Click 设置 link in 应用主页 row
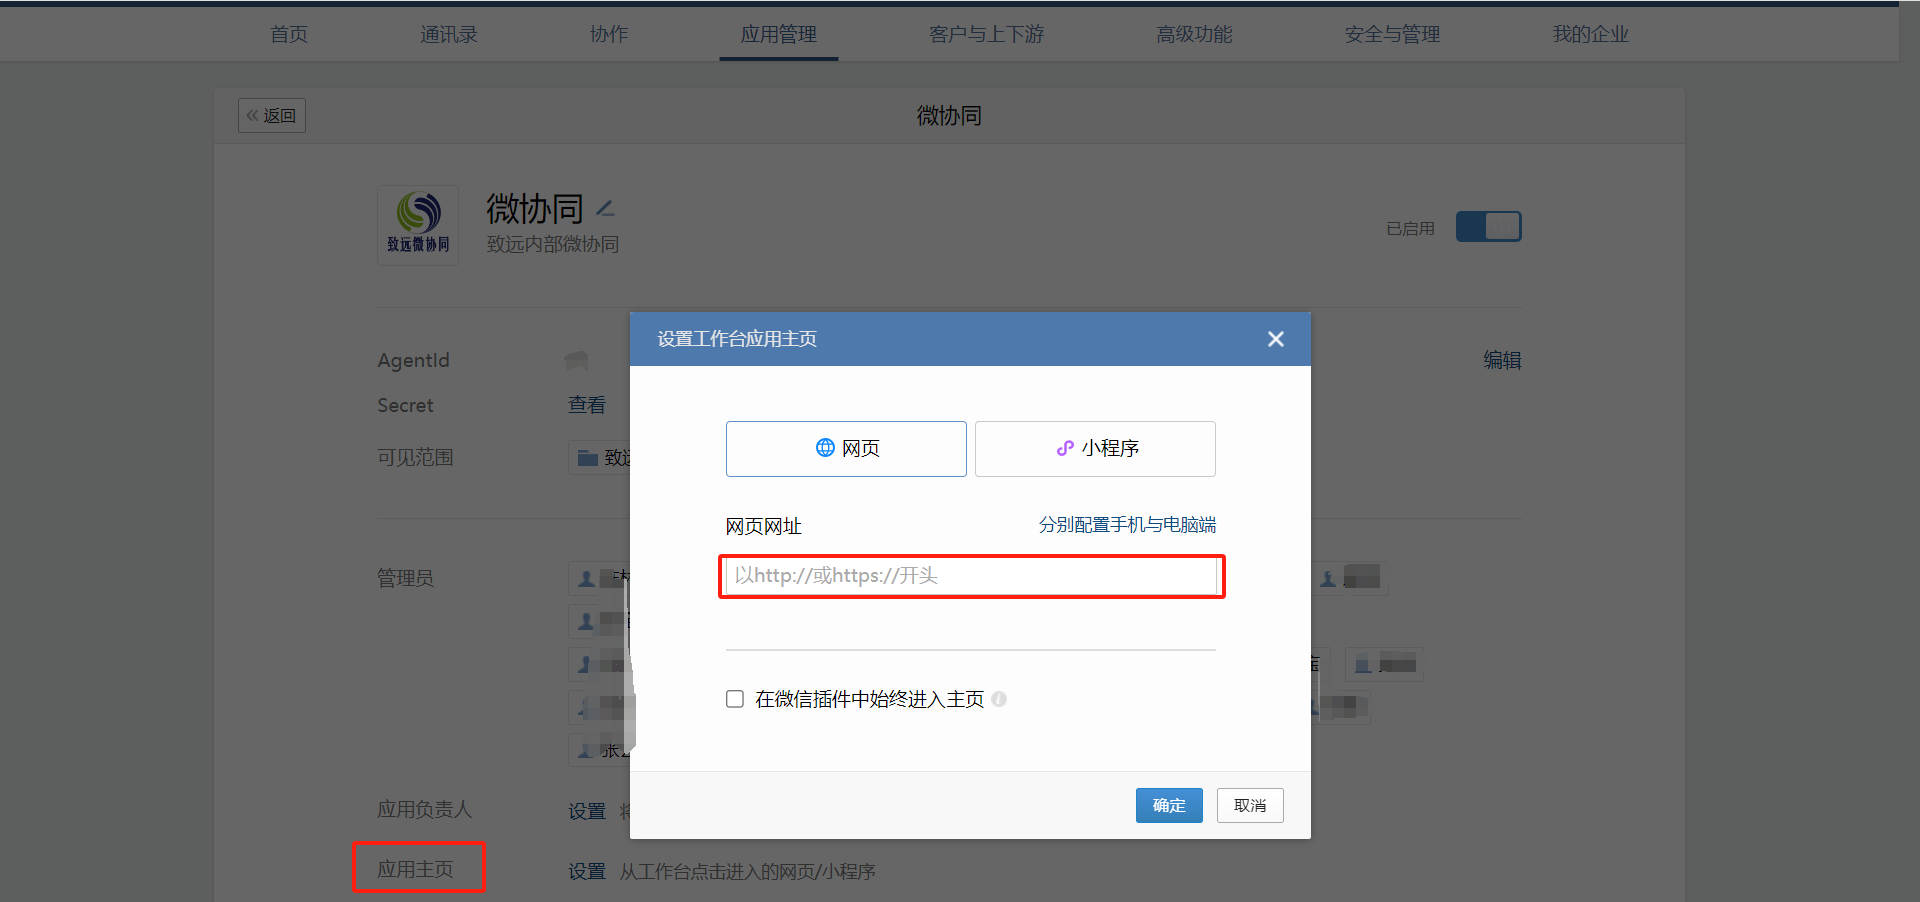Screen dimensions: 1920x902 587,871
